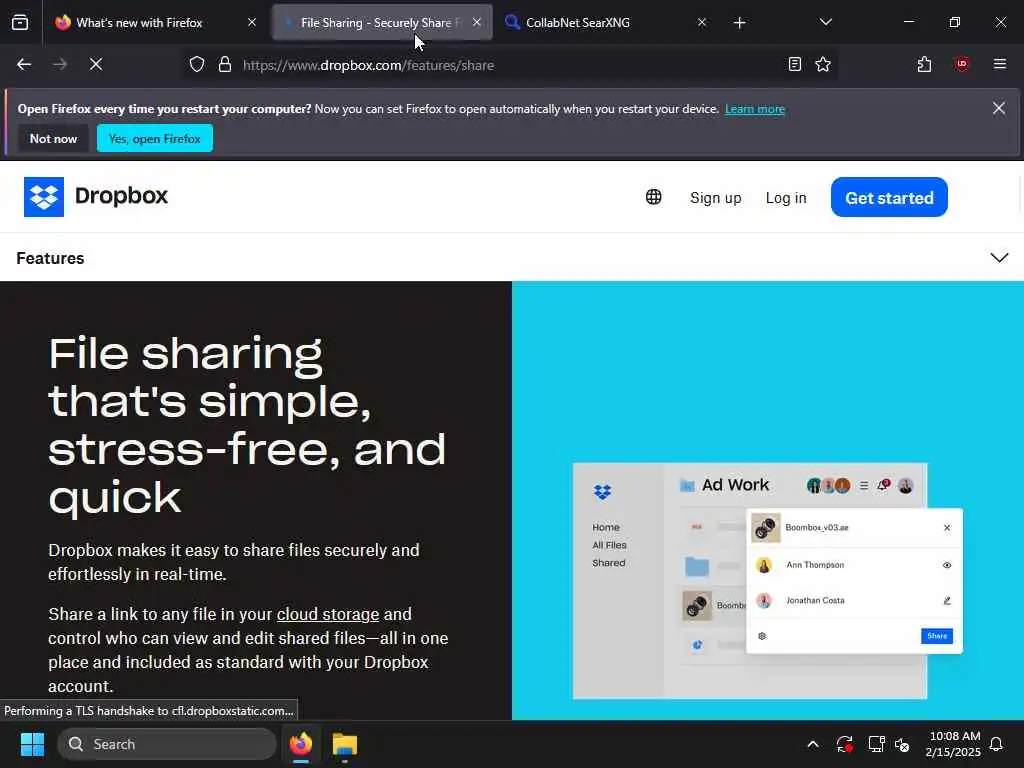Click the address bar URL field
This screenshot has width=1024, height=768.
click(509, 65)
